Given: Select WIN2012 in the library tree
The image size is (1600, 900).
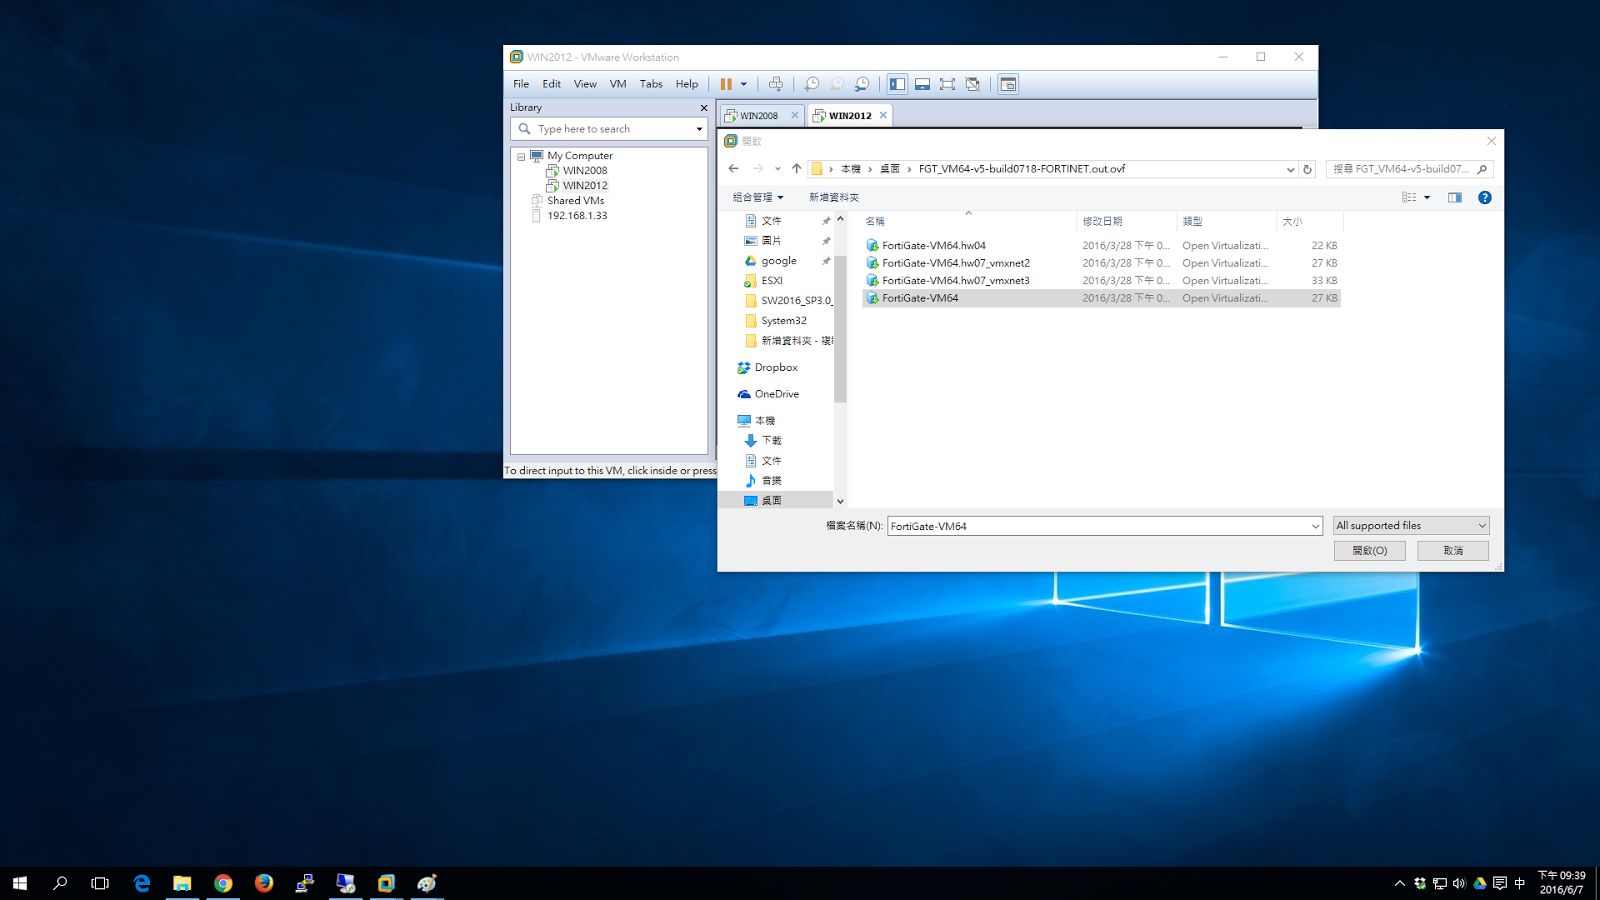Looking at the screenshot, I should tap(585, 185).
